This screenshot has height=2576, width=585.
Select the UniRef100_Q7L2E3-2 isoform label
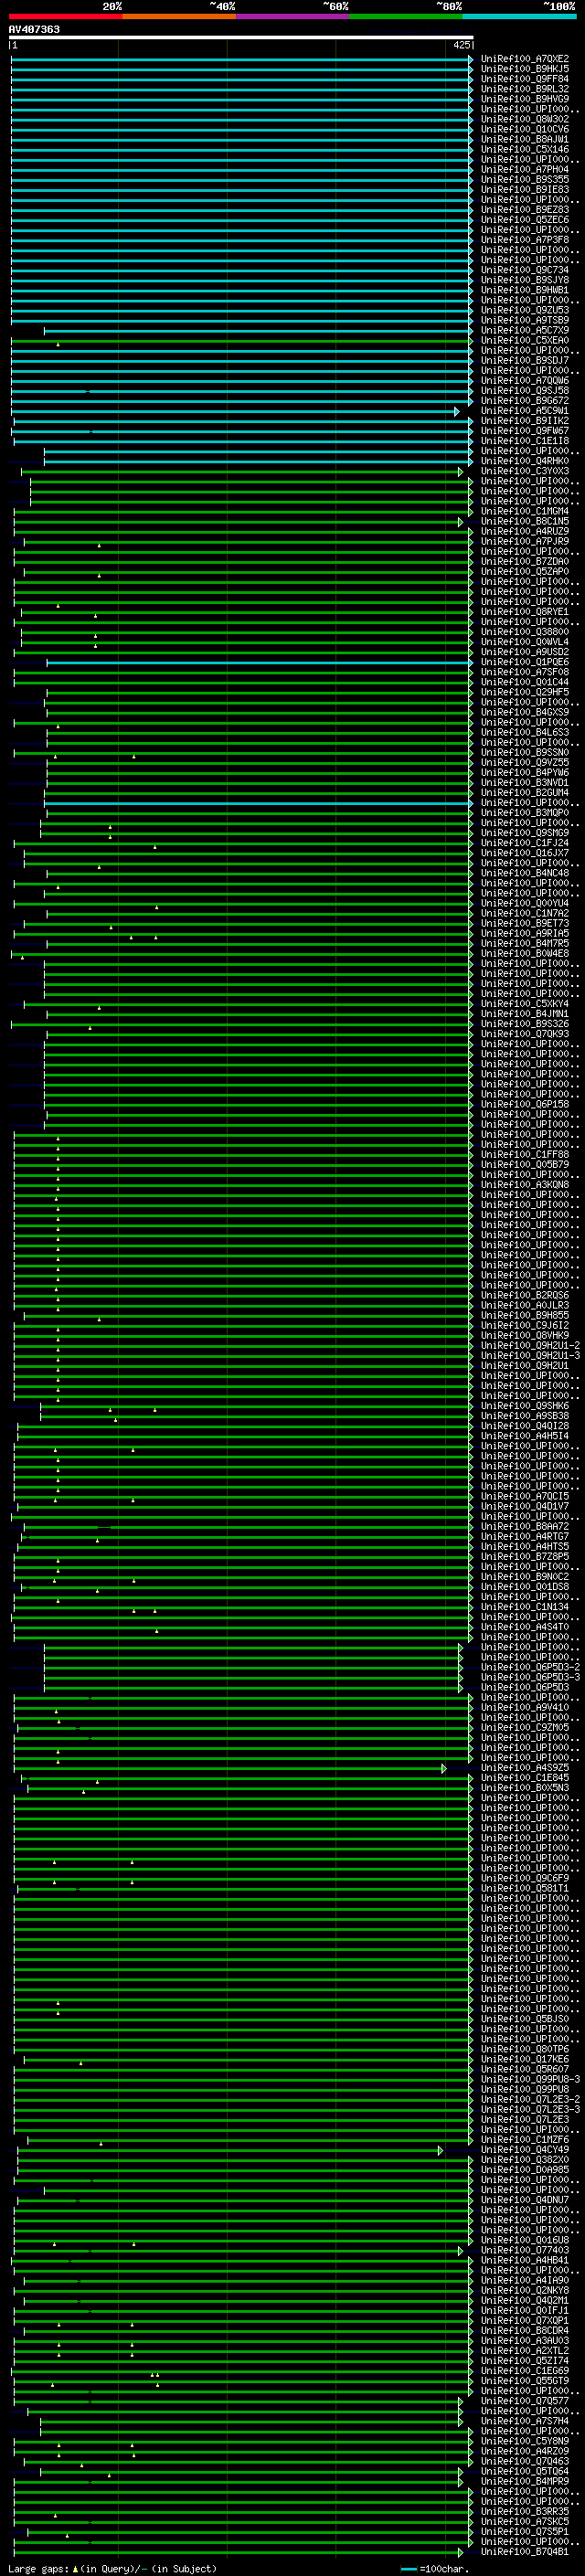pyautogui.click(x=530, y=2099)
